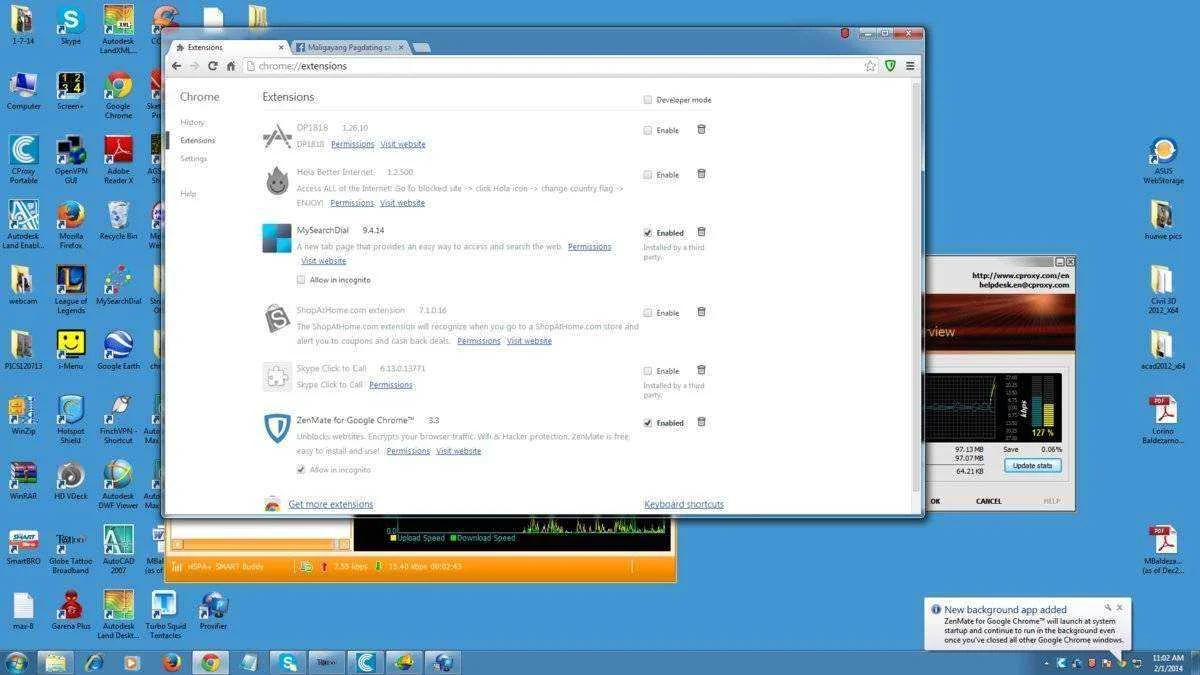
Task: Visit website for ZenMate extension
Action: 458,450
